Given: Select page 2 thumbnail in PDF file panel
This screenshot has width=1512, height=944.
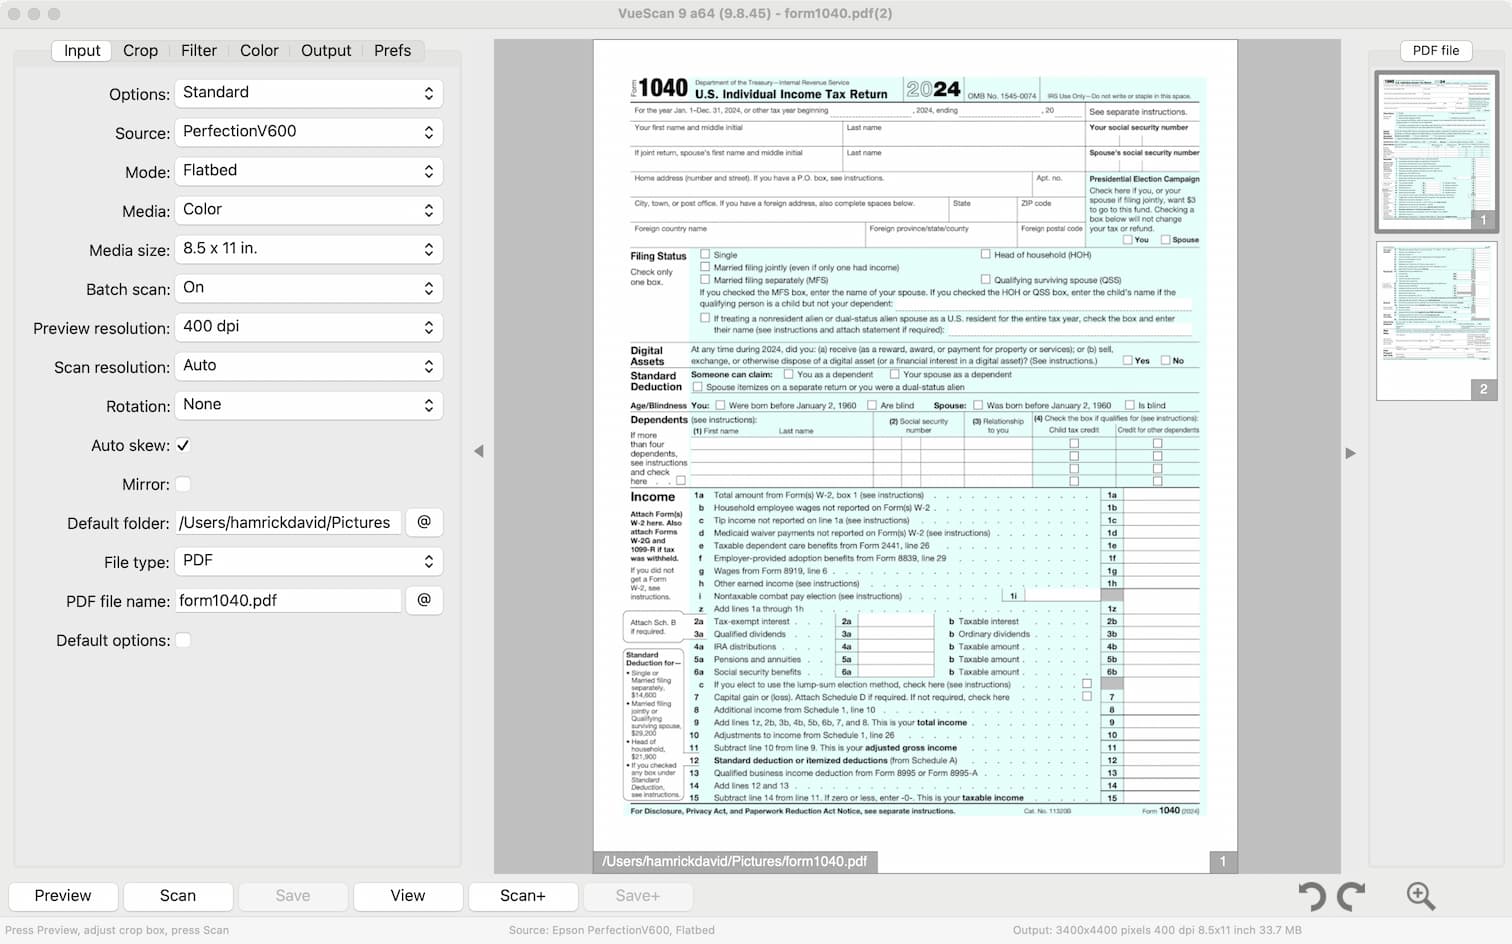Looking at the screenshot, I should 1435,320.
